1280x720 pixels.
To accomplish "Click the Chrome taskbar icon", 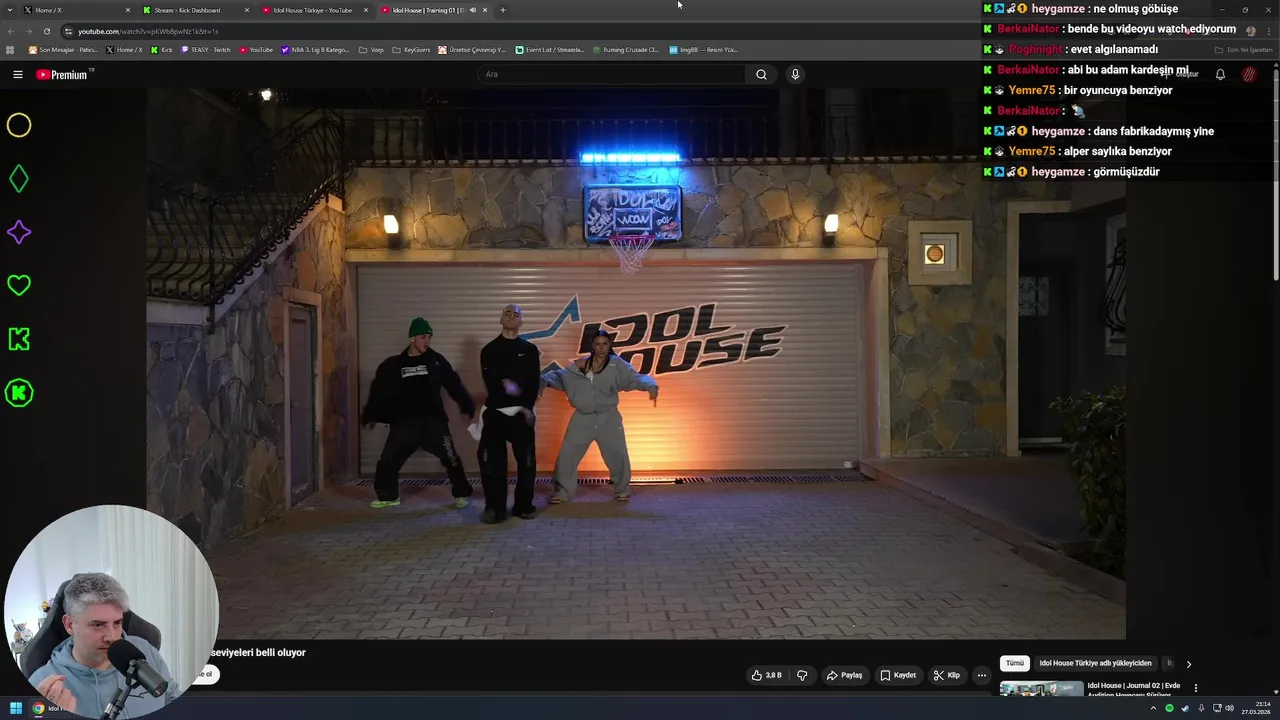I will tap(38, 708).
